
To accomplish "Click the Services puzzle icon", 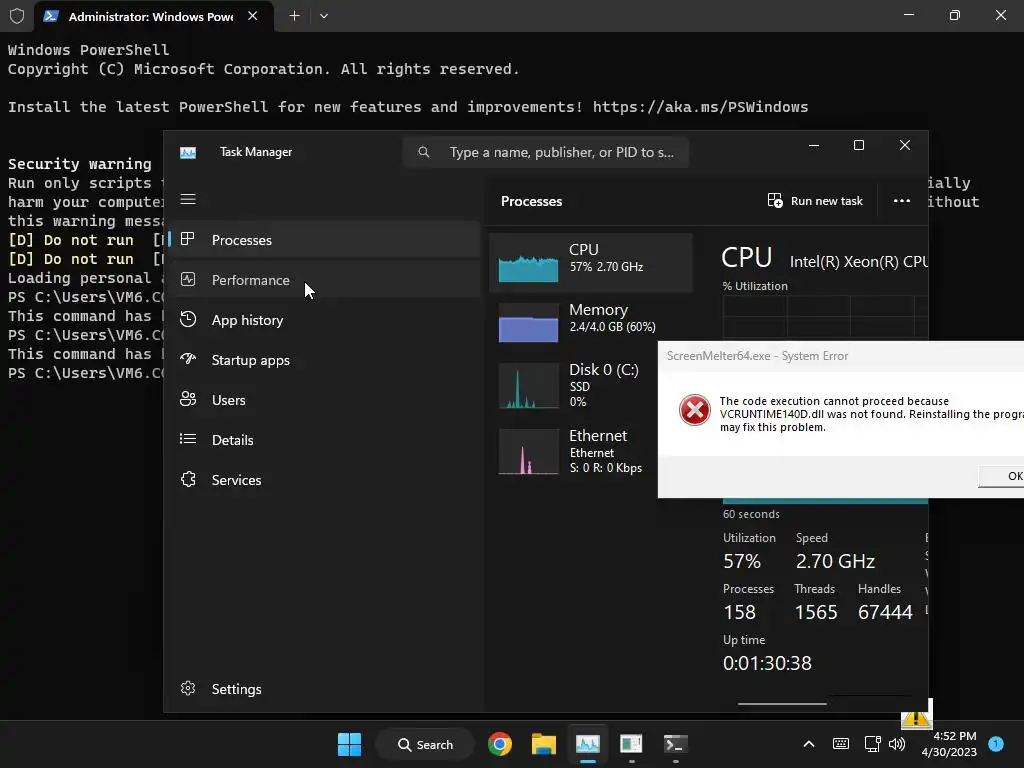I will [x=188, y=479].
